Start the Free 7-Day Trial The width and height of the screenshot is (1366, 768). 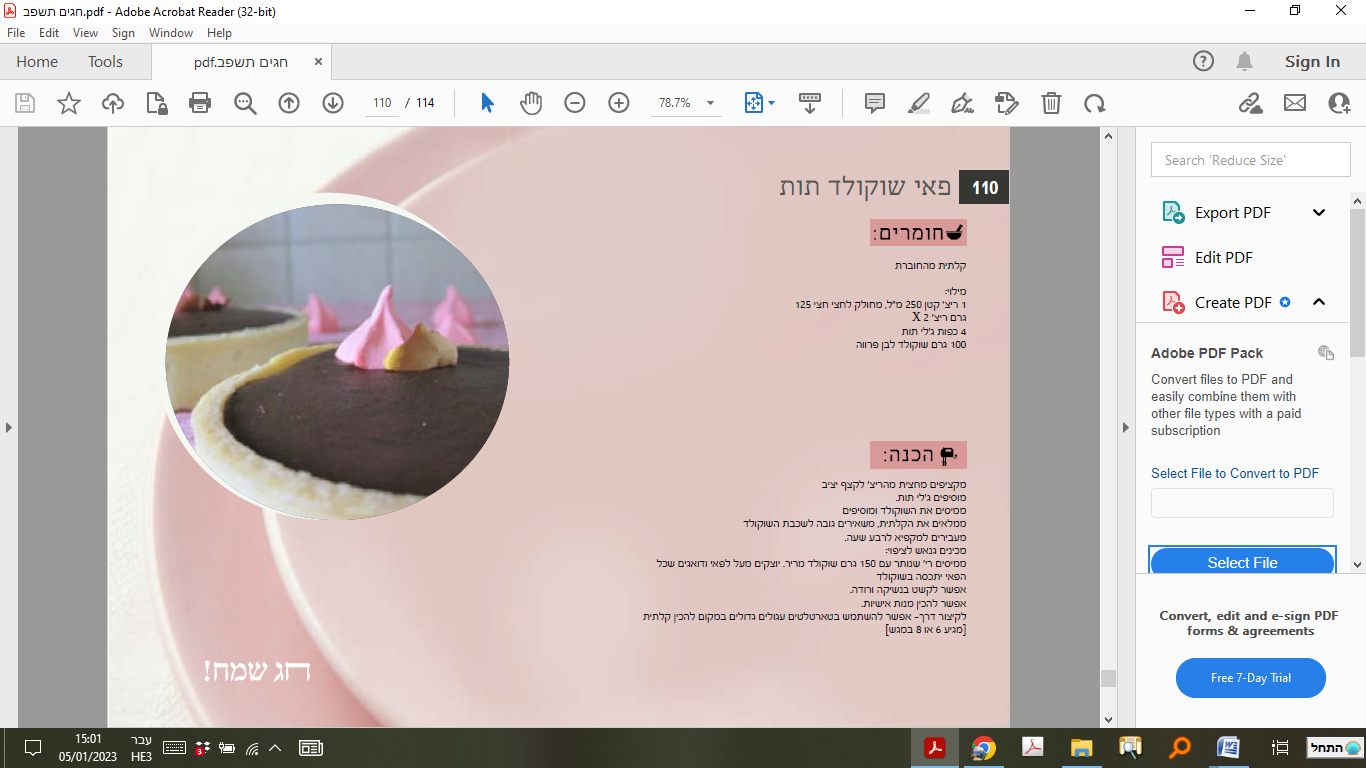click(1251, 678)
